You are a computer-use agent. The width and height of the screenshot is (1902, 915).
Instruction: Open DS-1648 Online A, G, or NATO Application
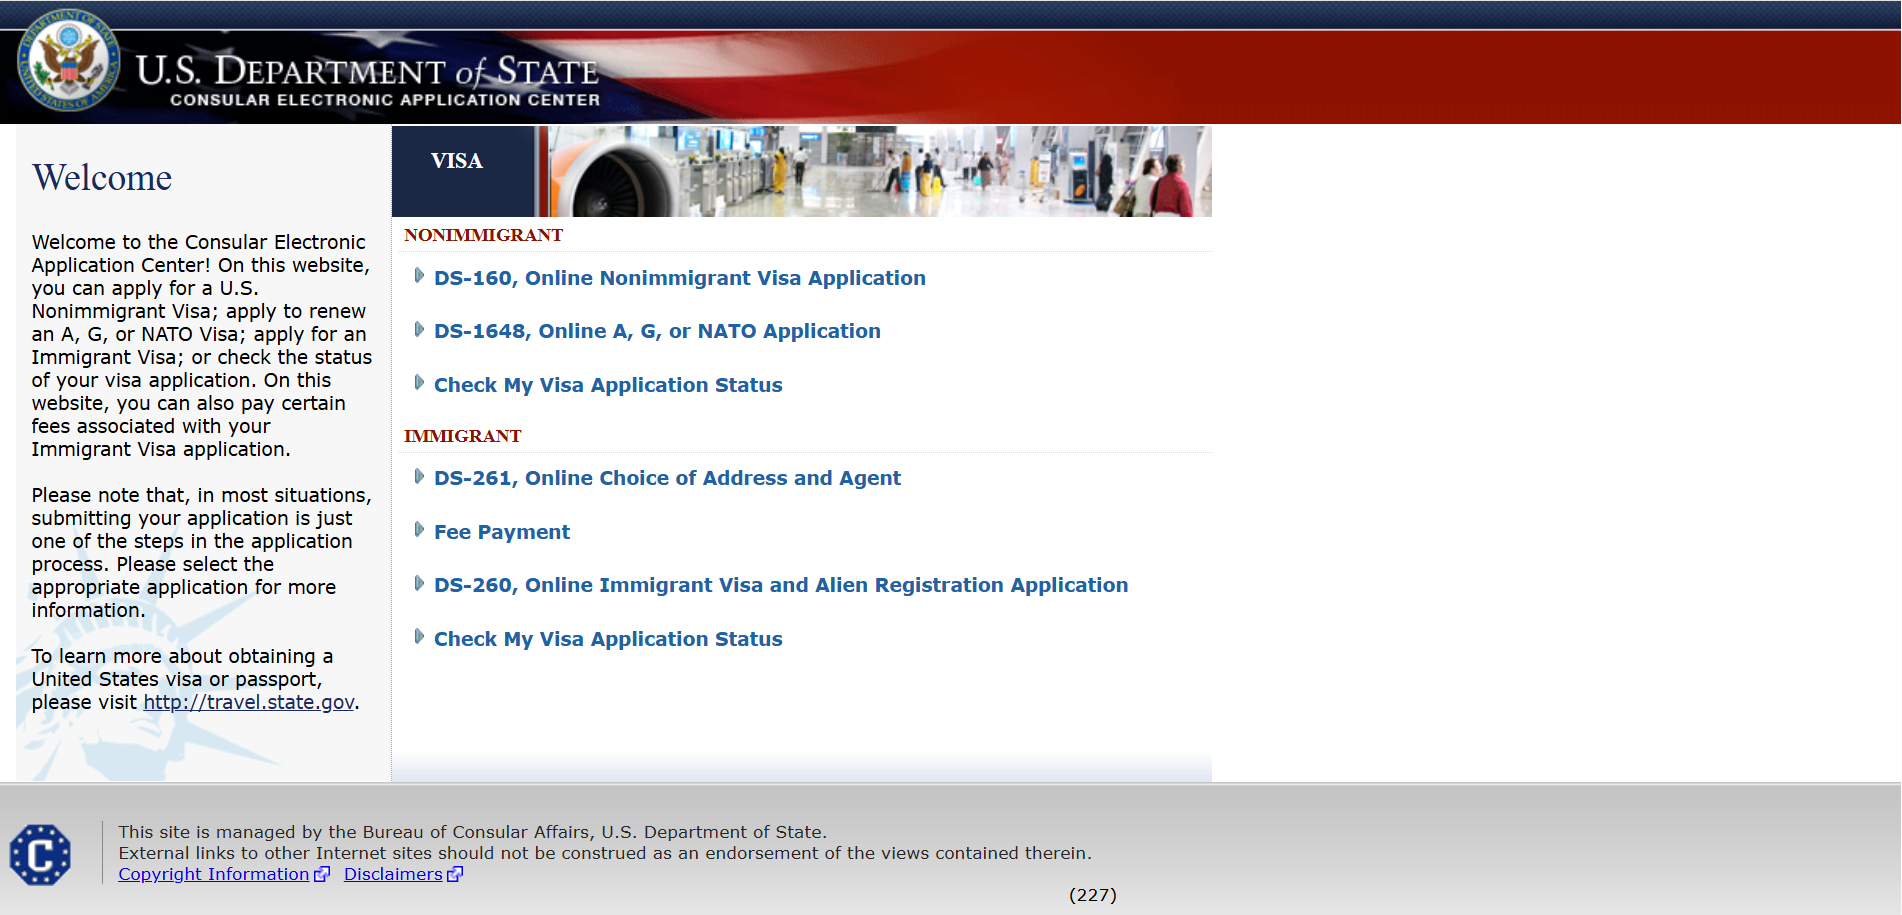pos(657,331)
